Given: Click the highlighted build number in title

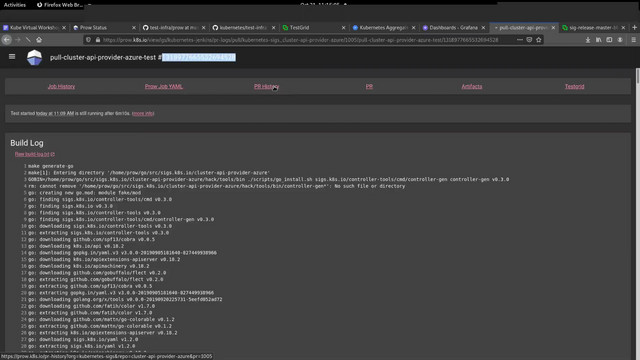Looking at the screenshot, I should pos(199,58).
